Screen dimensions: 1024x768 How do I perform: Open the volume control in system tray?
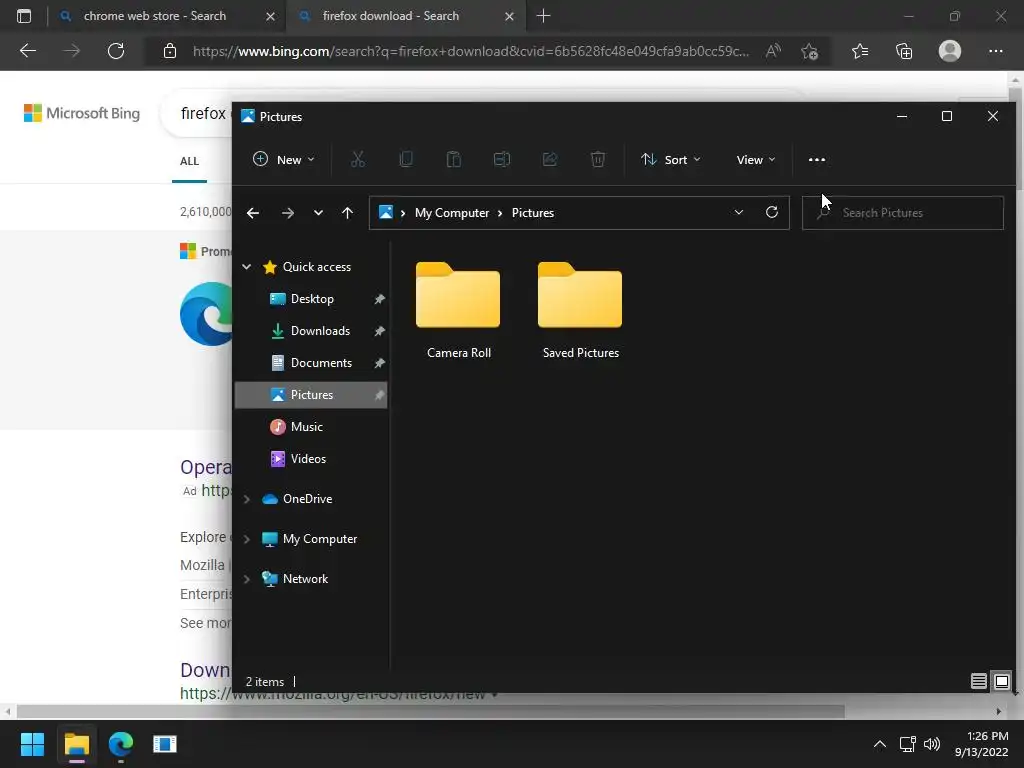pos(932,744)
